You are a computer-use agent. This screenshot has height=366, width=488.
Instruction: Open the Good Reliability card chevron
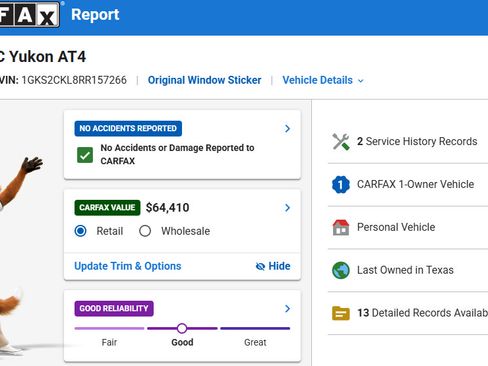(287, 309)
